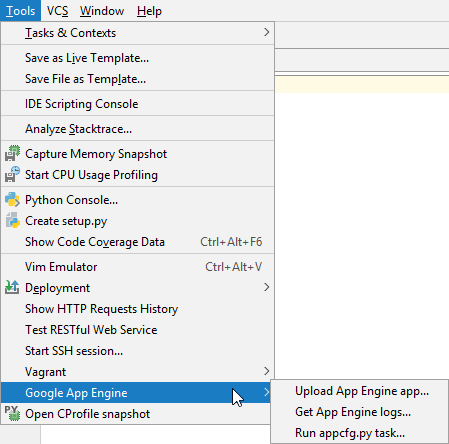
Task: Select Upload App Engine app...
Action: (x=360, y=391)
